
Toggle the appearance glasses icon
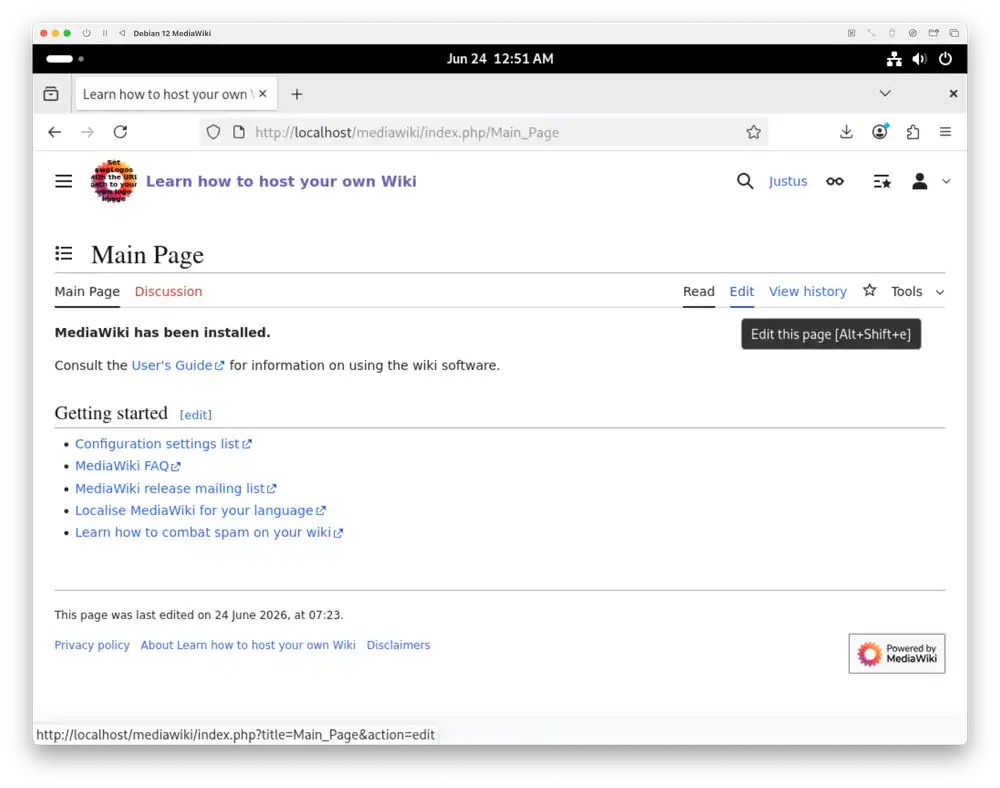pos(835,182)
